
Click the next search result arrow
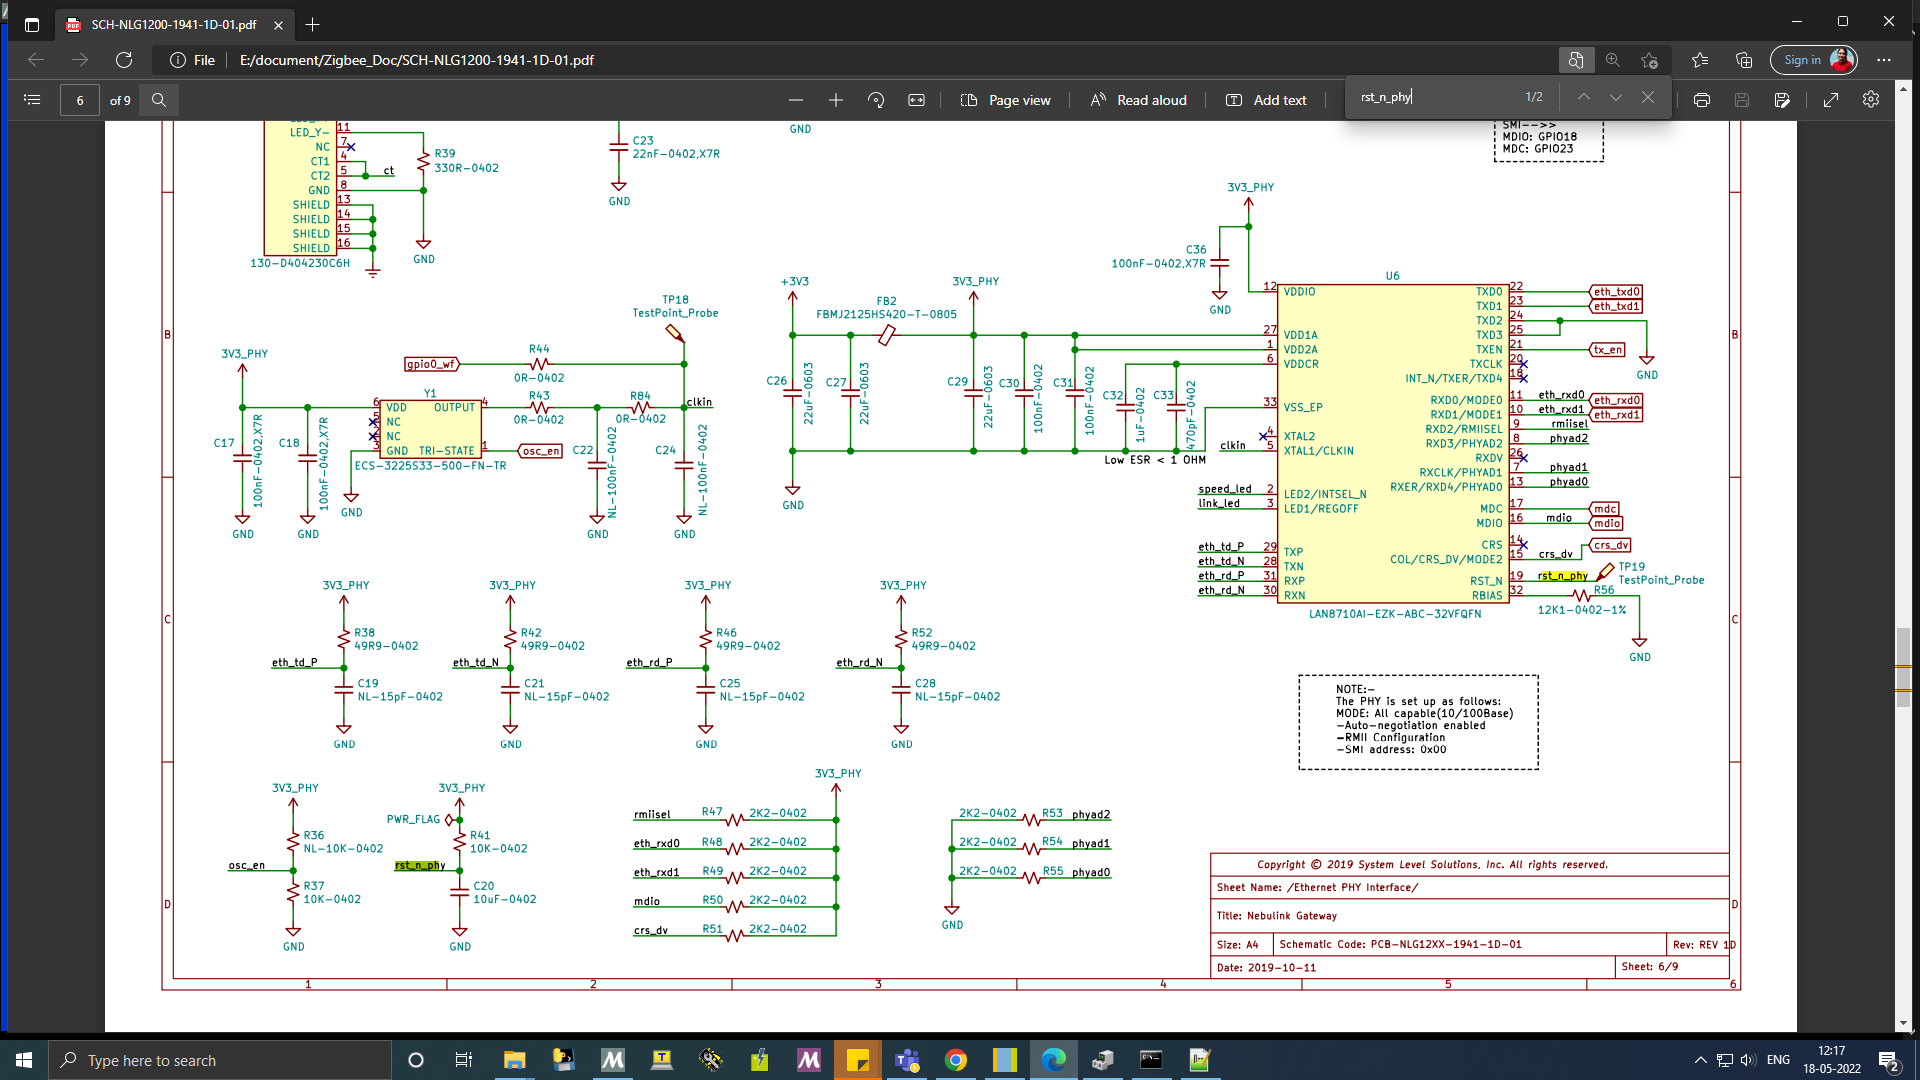pos(1614,99)
